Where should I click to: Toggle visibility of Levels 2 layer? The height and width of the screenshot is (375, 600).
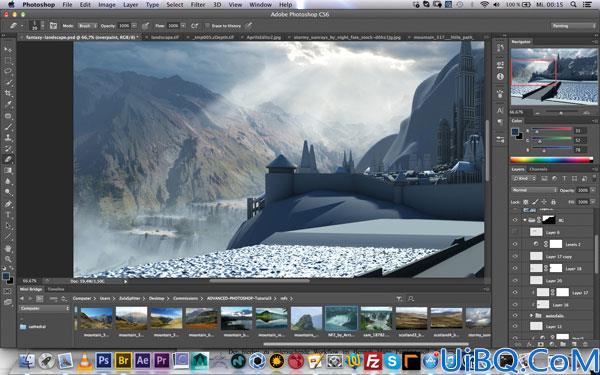(x=515, y=244)
